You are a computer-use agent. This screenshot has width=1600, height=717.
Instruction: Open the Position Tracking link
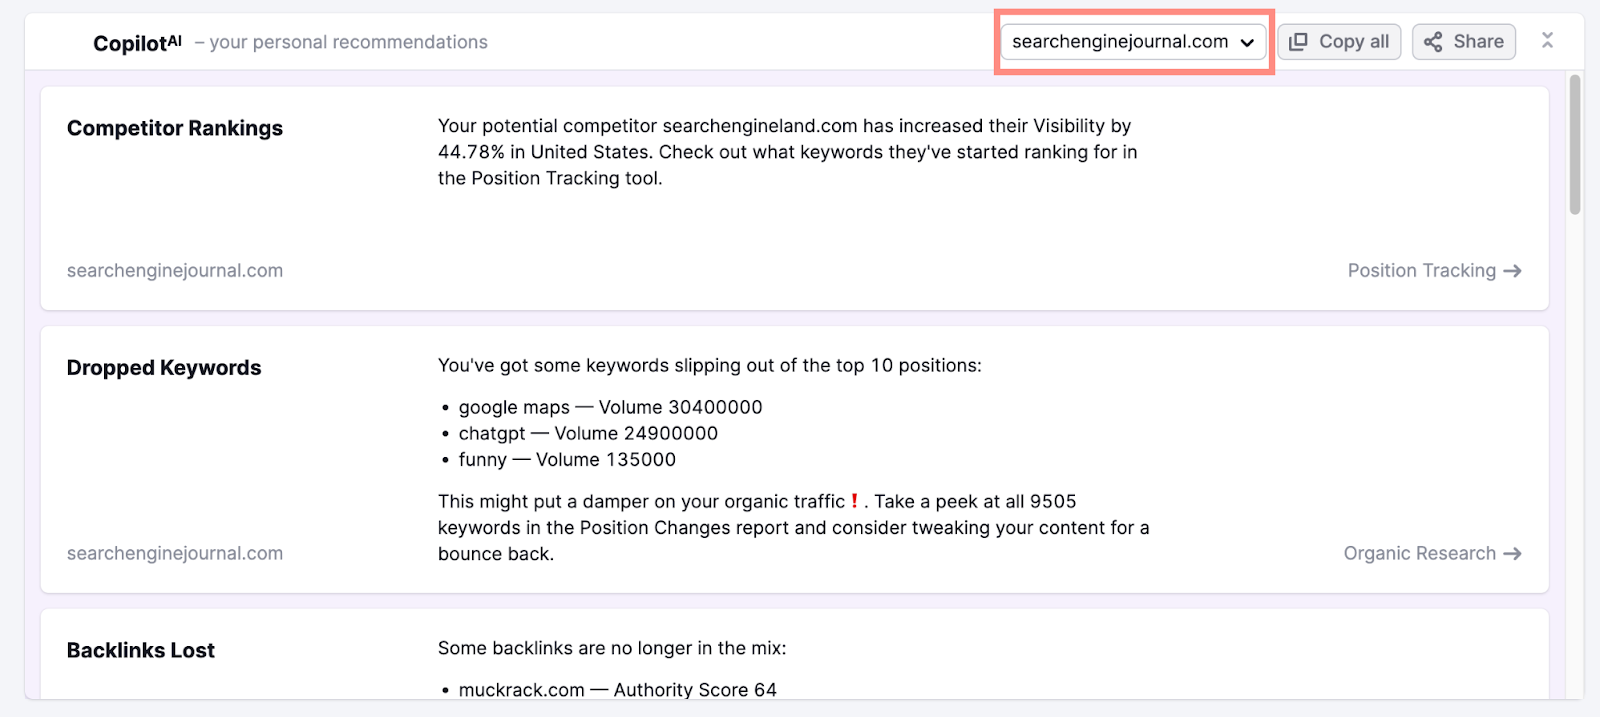[1421, 271]
